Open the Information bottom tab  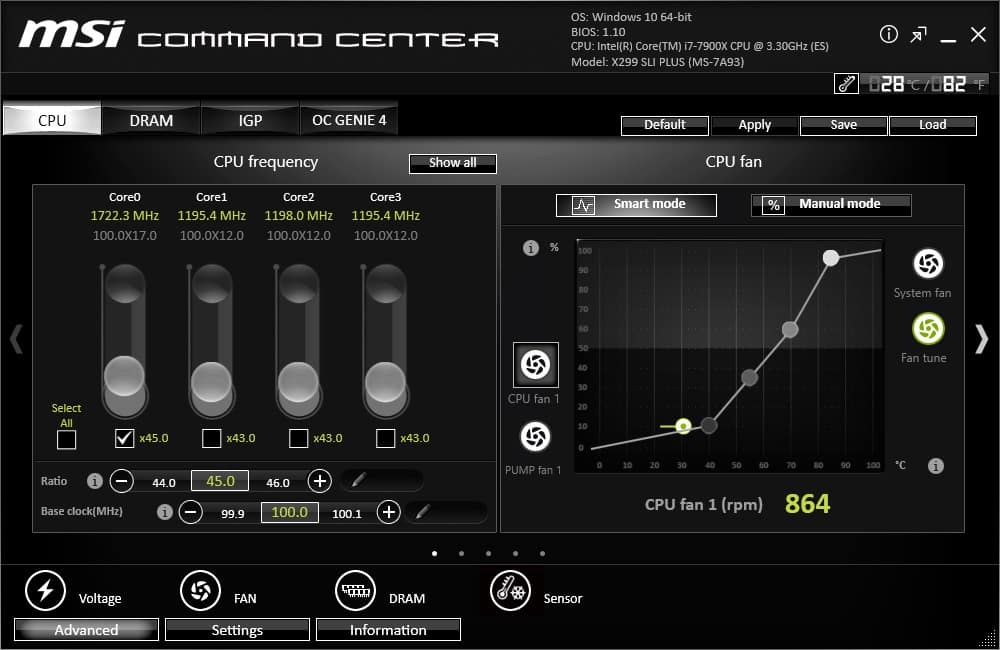388,630
